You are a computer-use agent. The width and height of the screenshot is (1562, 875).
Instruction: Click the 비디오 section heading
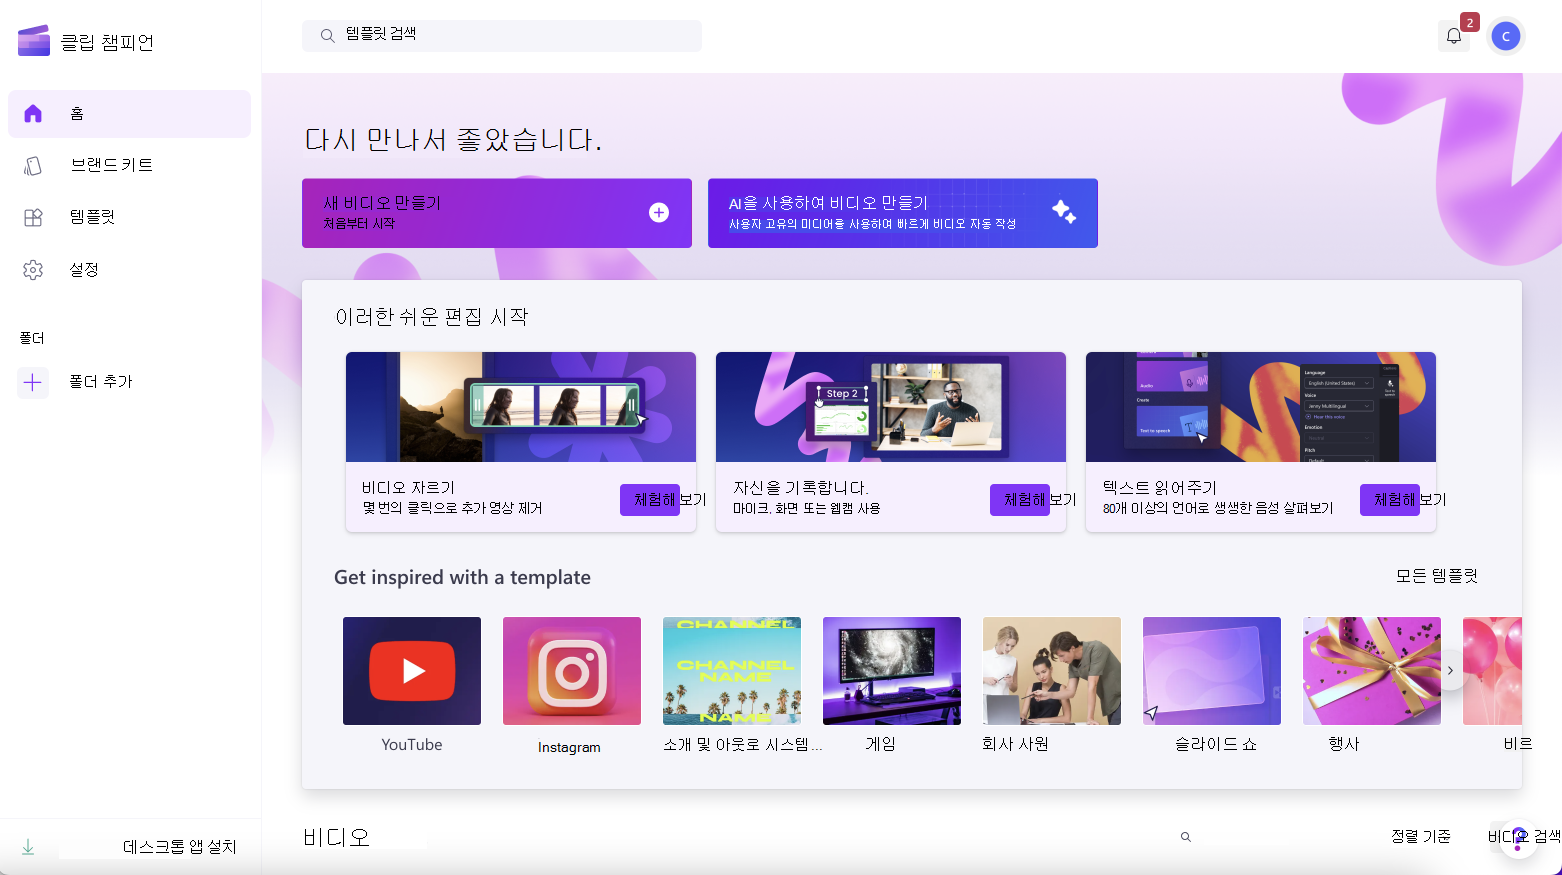pyautogui.click(x=337, y=838)
